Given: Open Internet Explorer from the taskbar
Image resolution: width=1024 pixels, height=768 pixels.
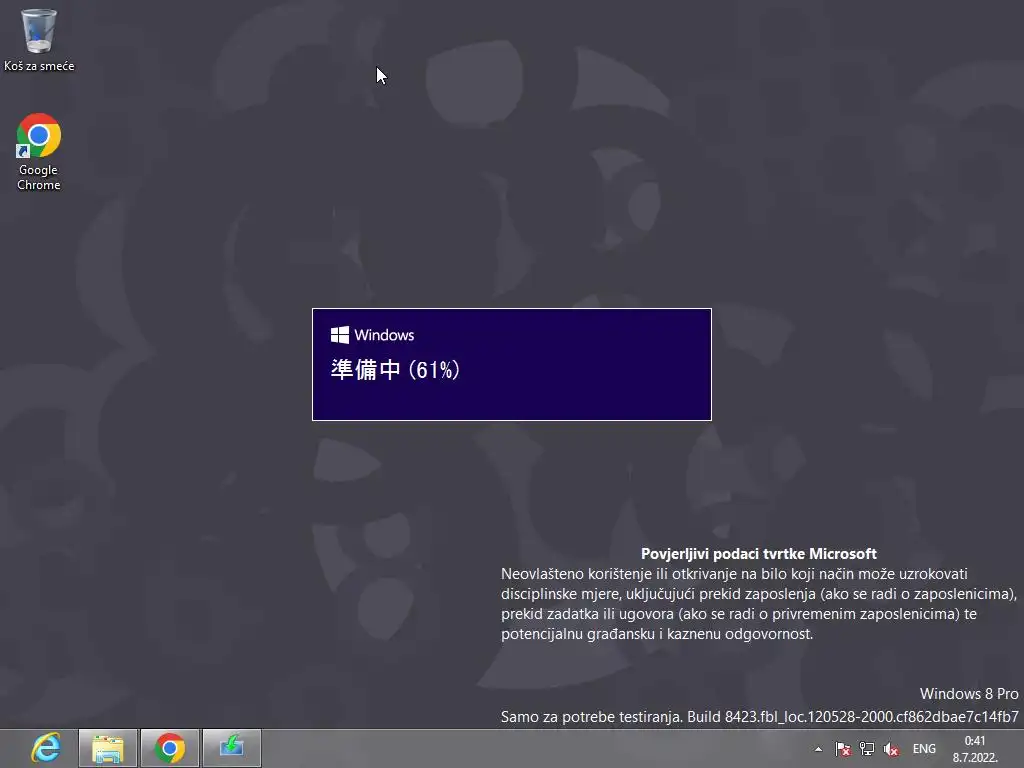Looking at the screenshot, I should pos(46,748).
